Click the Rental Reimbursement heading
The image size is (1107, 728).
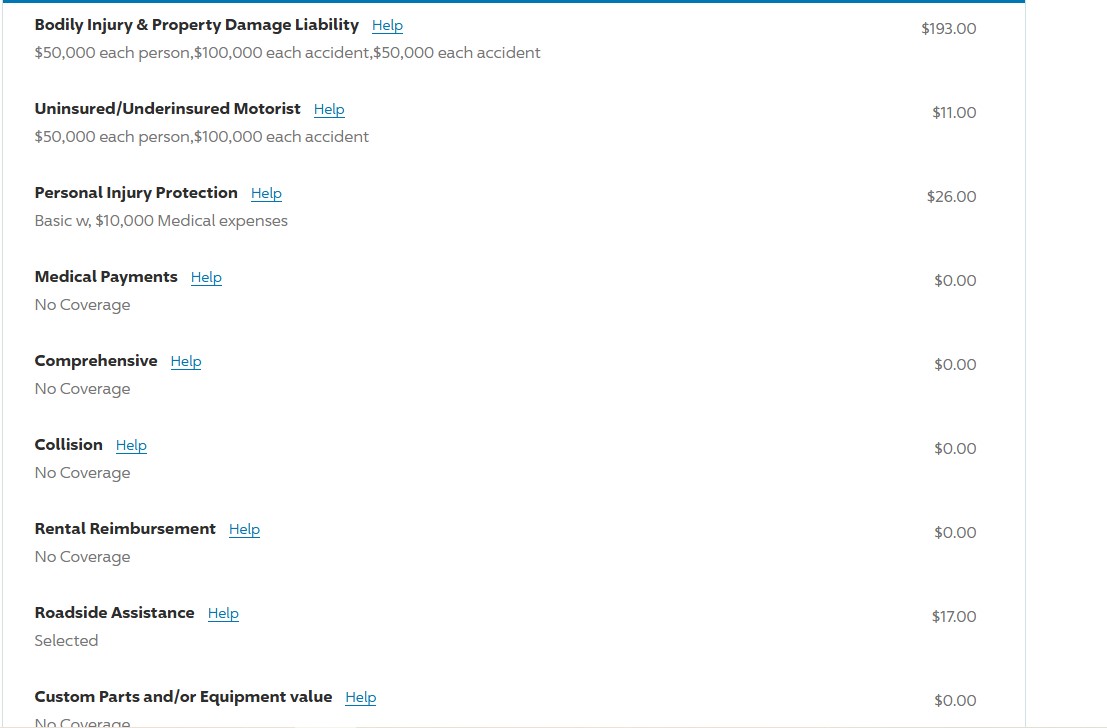pyautogui.click(x=125, y=529)
